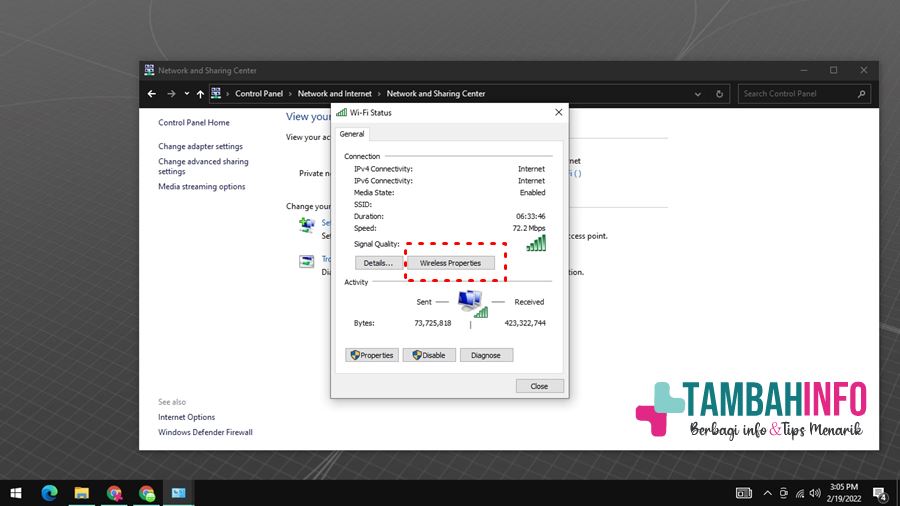Click the IPv4 Connectivity label
The width and height of the screenshot is (900, 506).
click(x=383, y=169)
